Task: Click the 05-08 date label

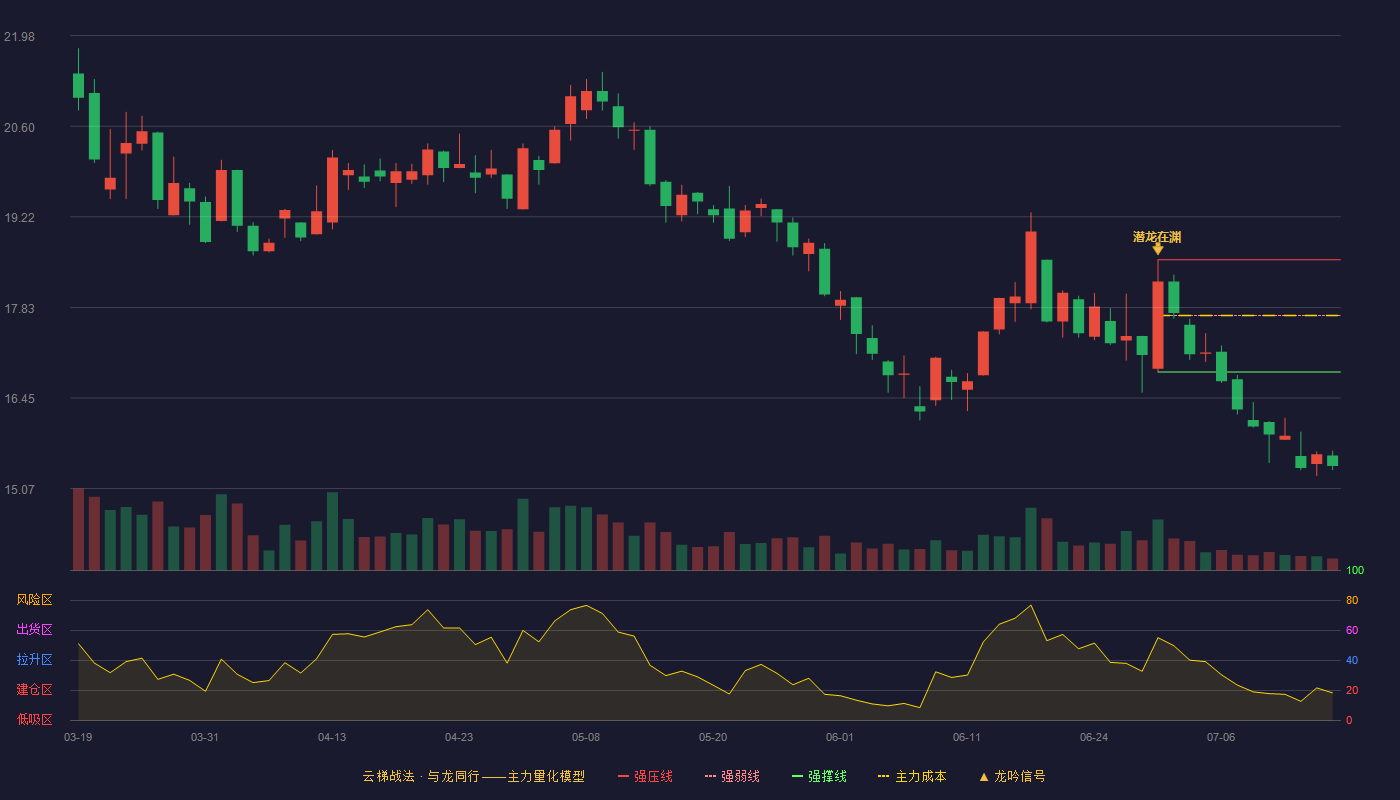Action: click(x=586, y=737)
